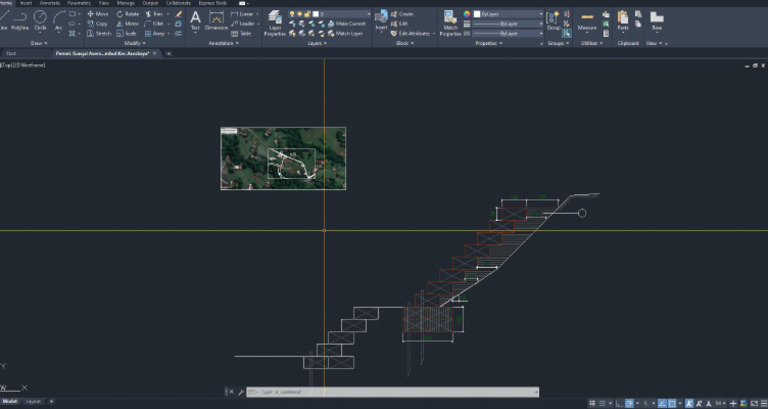Click Match Properties tool

tap(450, 23)
